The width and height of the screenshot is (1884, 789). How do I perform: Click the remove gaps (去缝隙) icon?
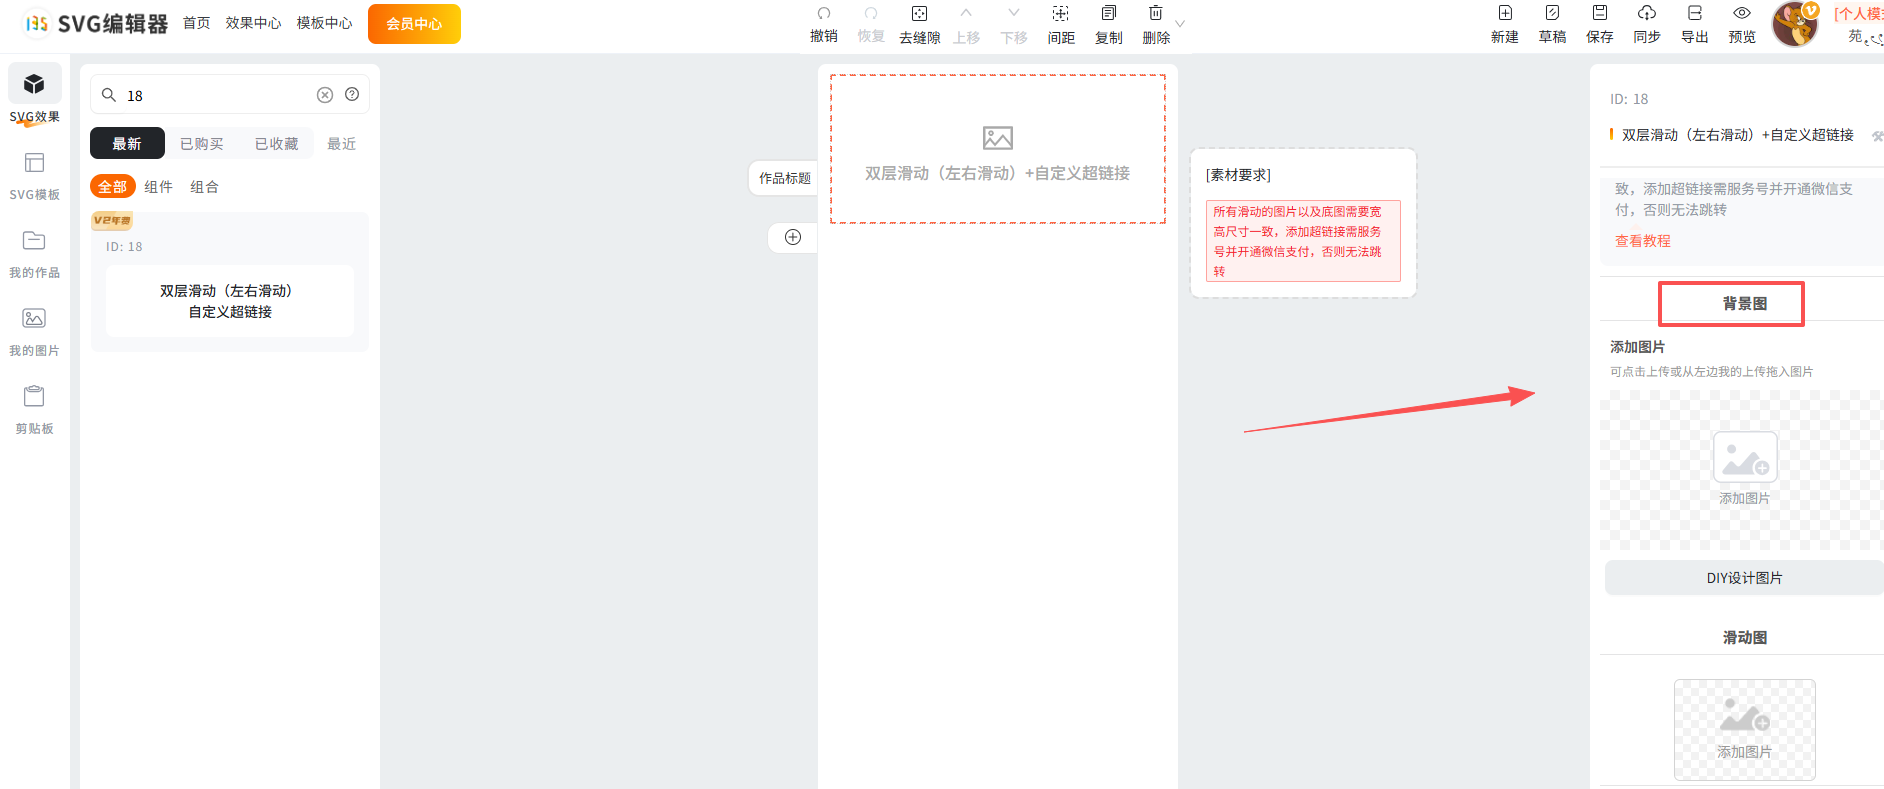tap(919, 14)
